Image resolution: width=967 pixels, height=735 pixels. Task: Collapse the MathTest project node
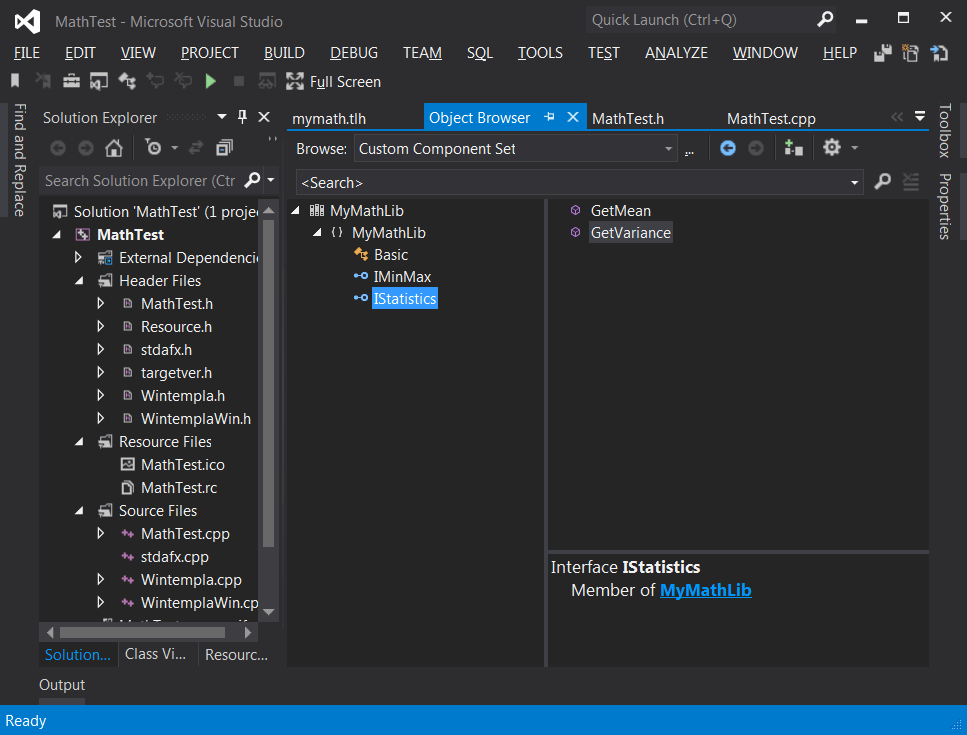click(57, 235)
